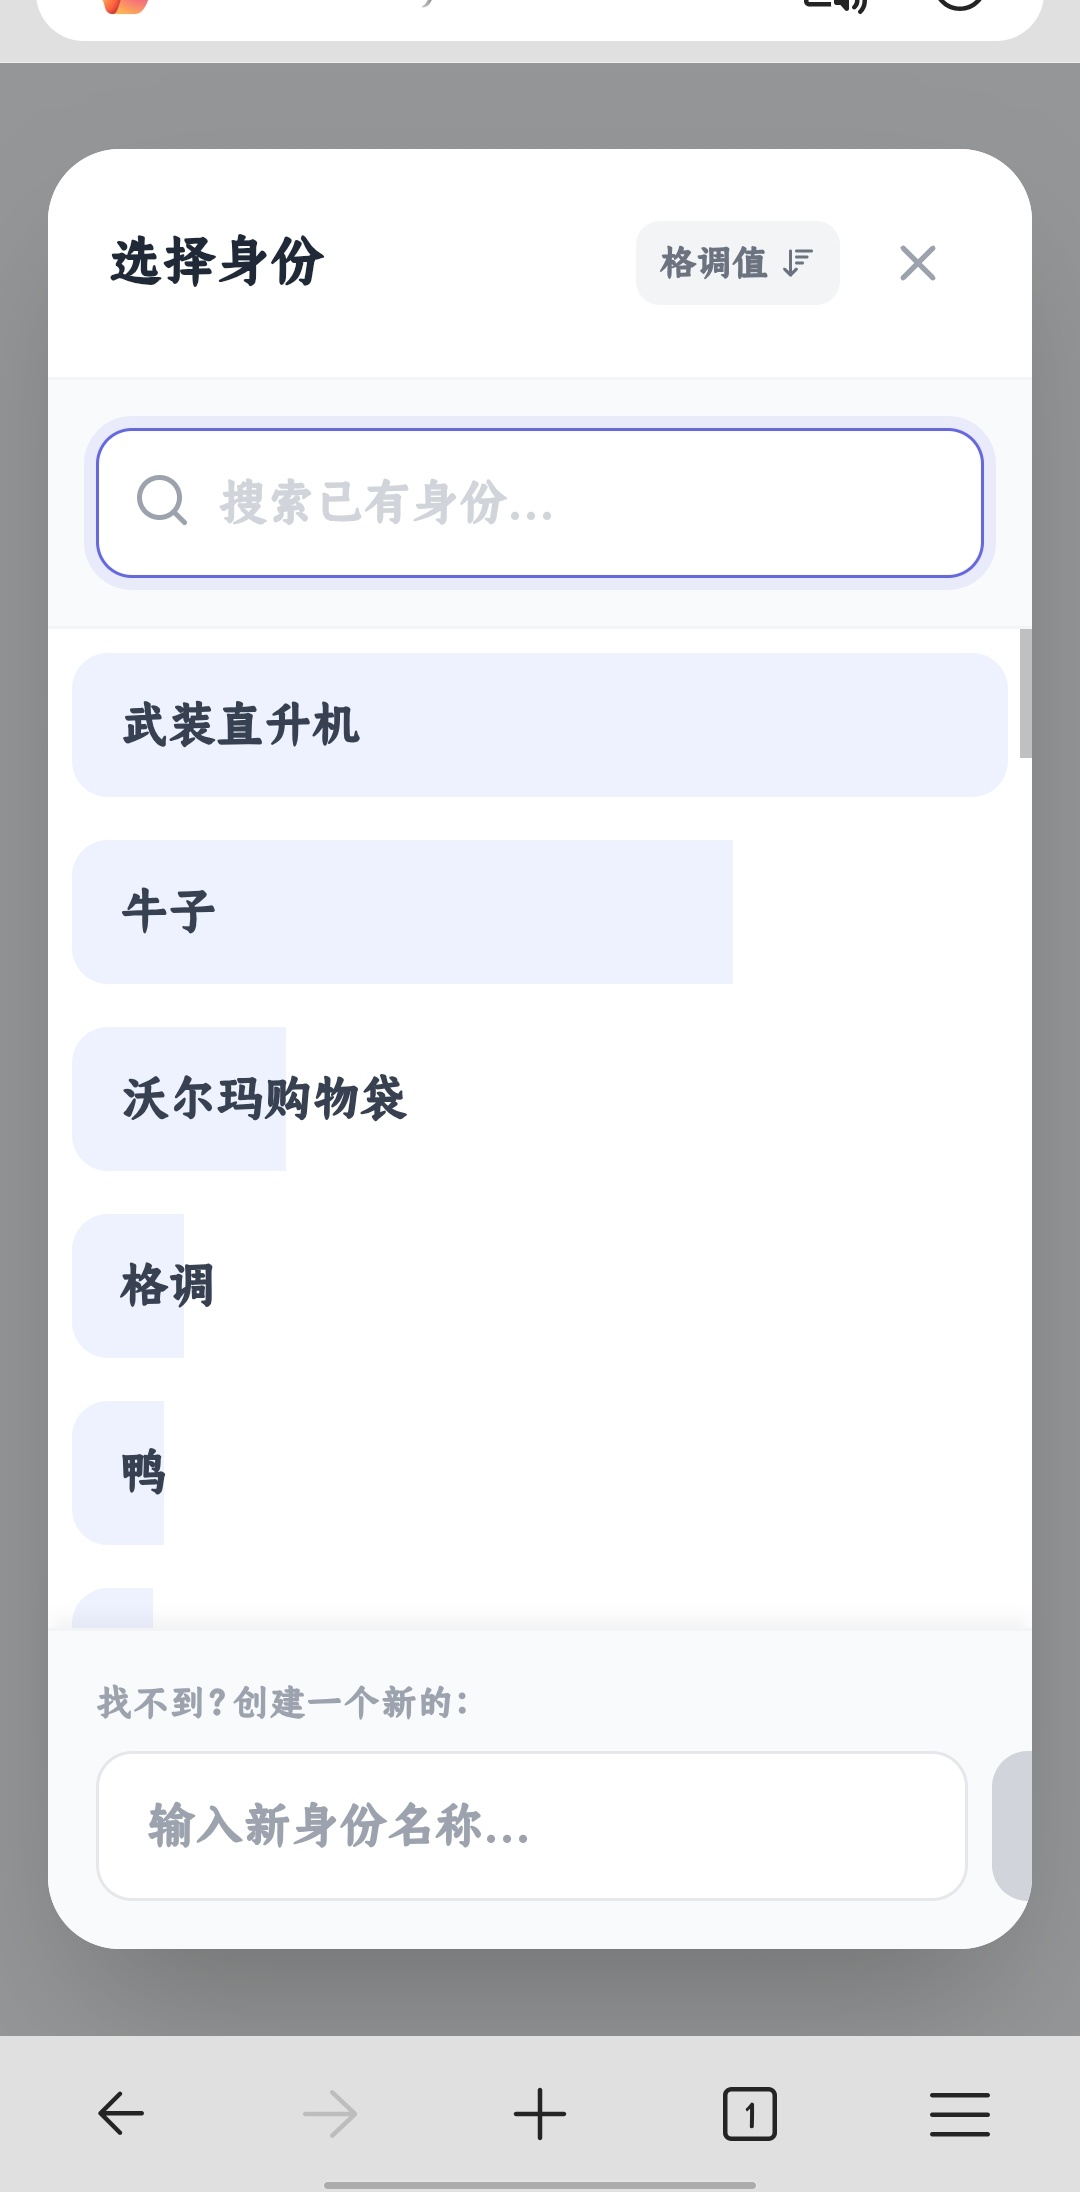Image resolution: width=1080 pixels, height=2192 pixels.
Task: Select the 武装直升机 identity
Action: [540, 725]
